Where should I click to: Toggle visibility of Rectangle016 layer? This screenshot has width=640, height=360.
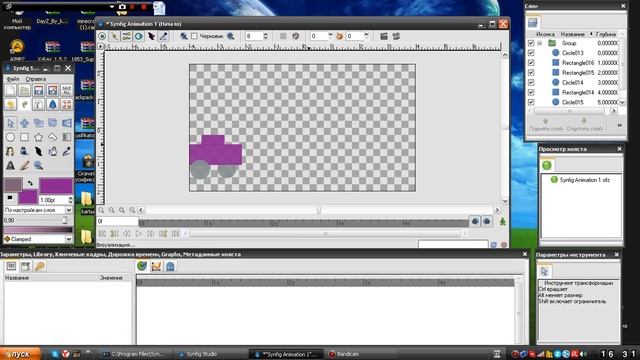pyautogui.click(x=531, y=63)
